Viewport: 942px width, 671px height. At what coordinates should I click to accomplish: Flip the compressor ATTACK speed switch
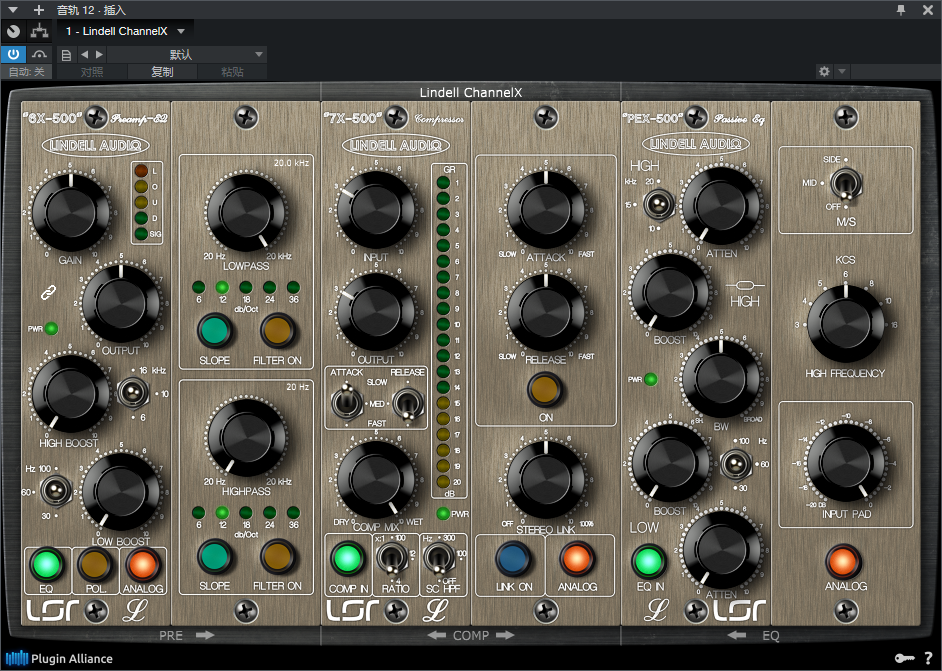tap(345, 402)
